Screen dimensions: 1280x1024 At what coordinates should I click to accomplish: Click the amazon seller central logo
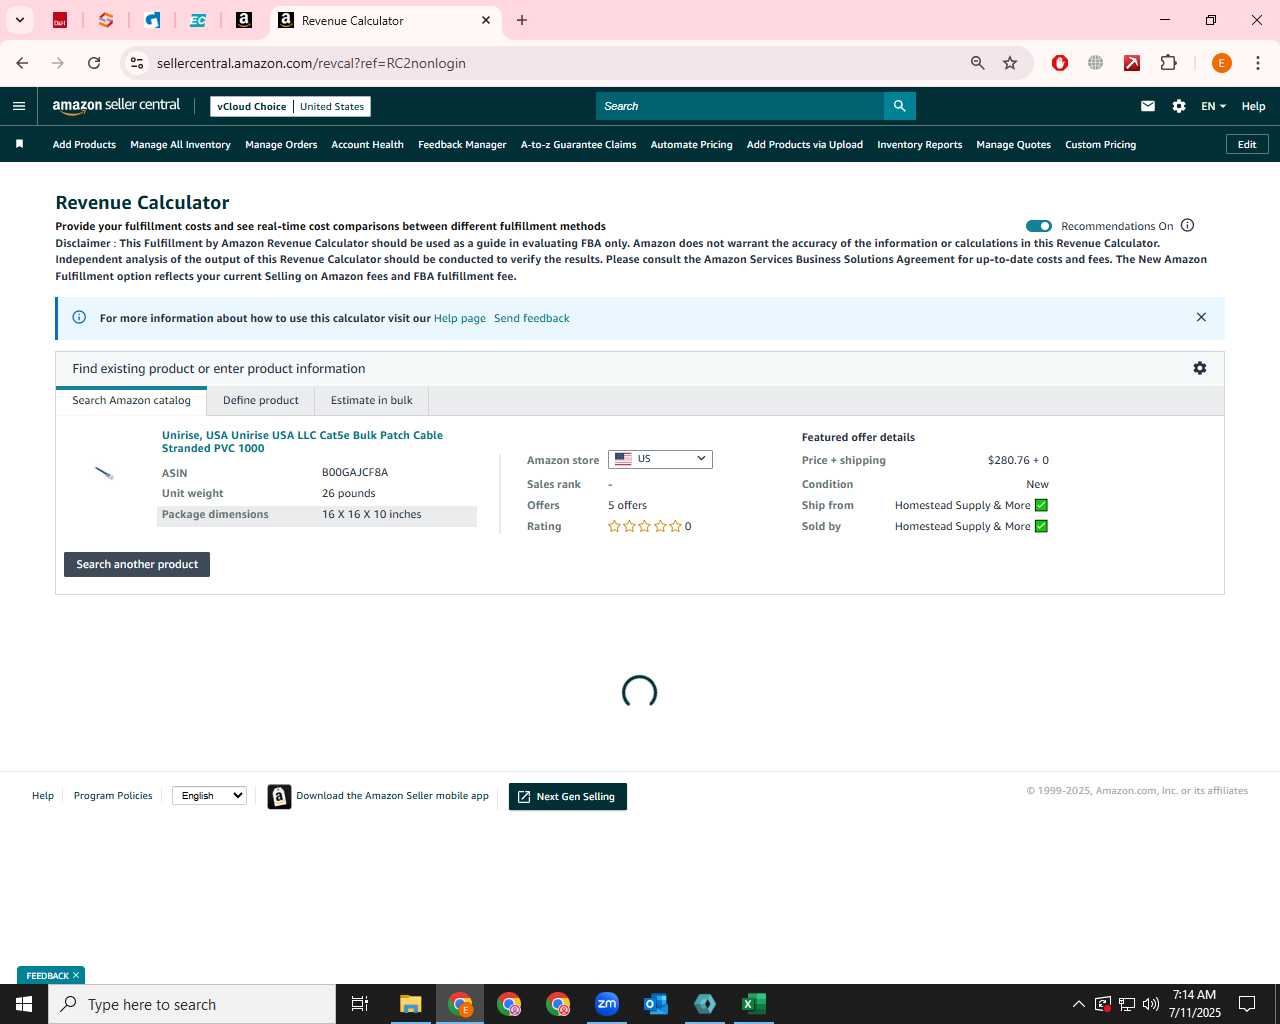(116, 105)
